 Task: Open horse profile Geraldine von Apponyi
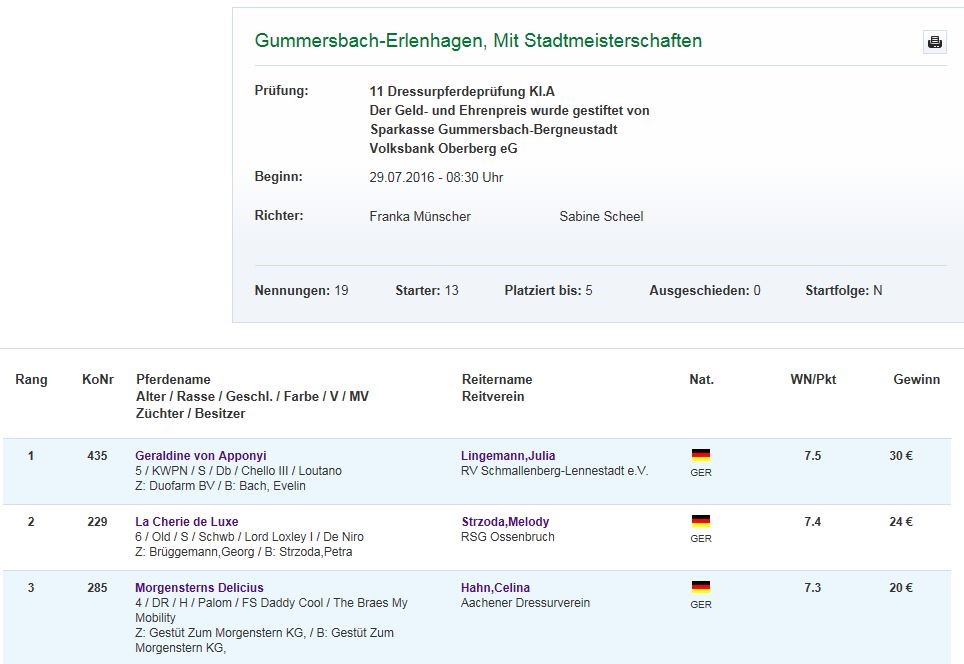click(x=200, y=456)
